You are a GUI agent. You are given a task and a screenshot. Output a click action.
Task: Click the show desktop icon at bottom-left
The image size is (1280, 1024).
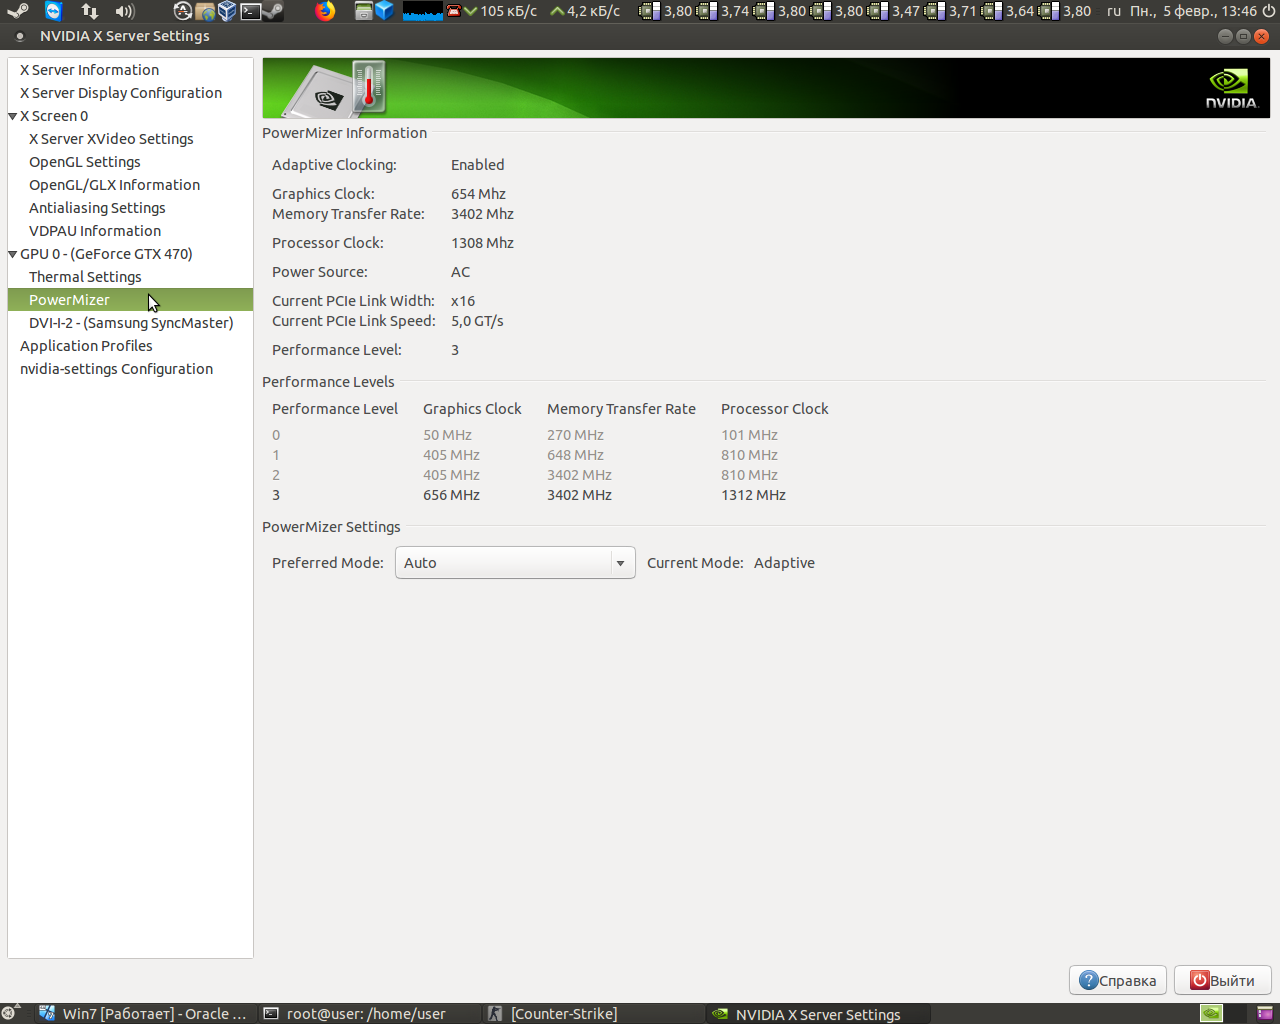click(9, 1013)
